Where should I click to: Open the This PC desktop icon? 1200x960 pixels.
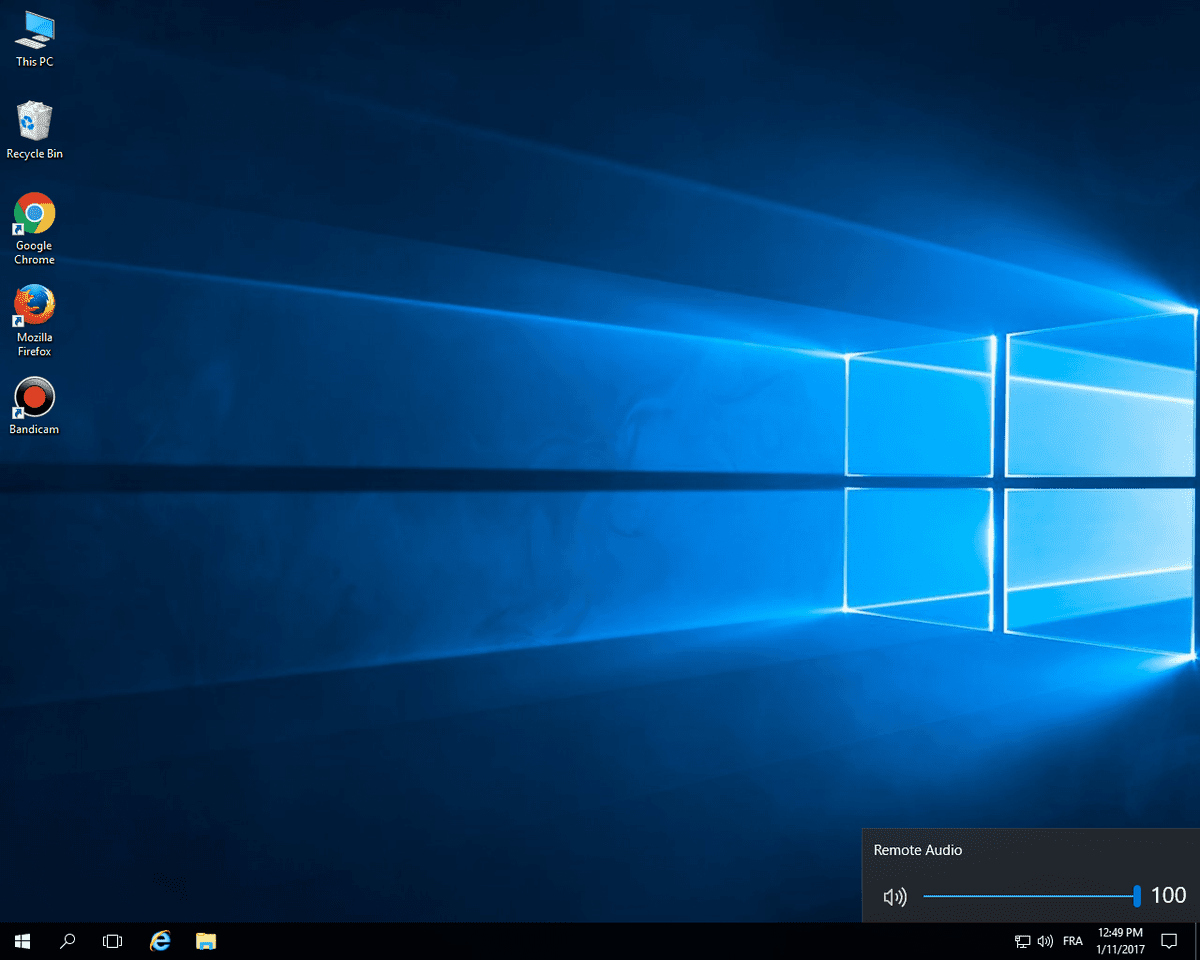[x=34, y=38]
